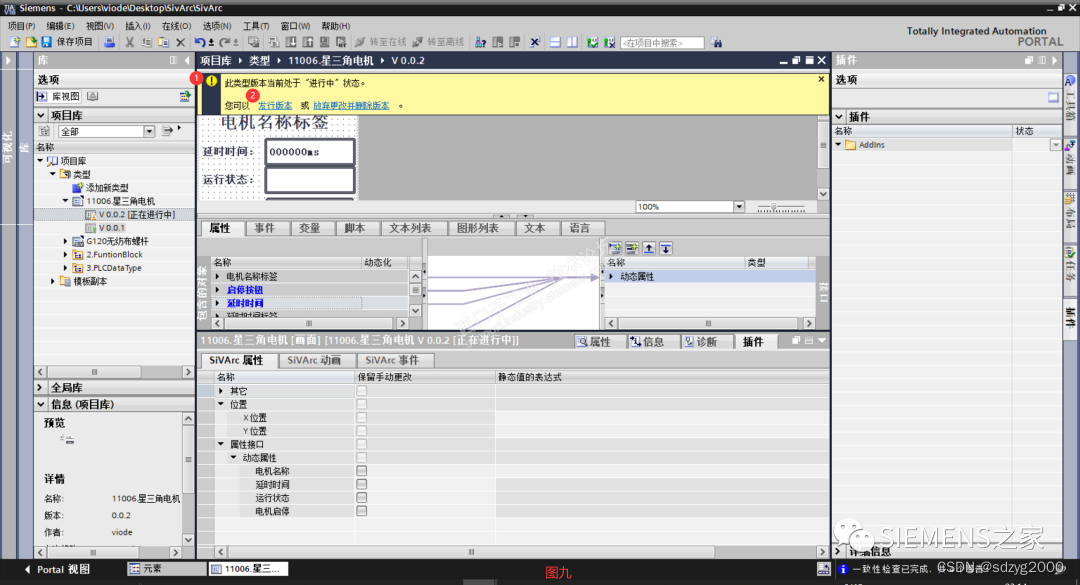Click the cut scissors icon
1080x585 pixels.
129,42
